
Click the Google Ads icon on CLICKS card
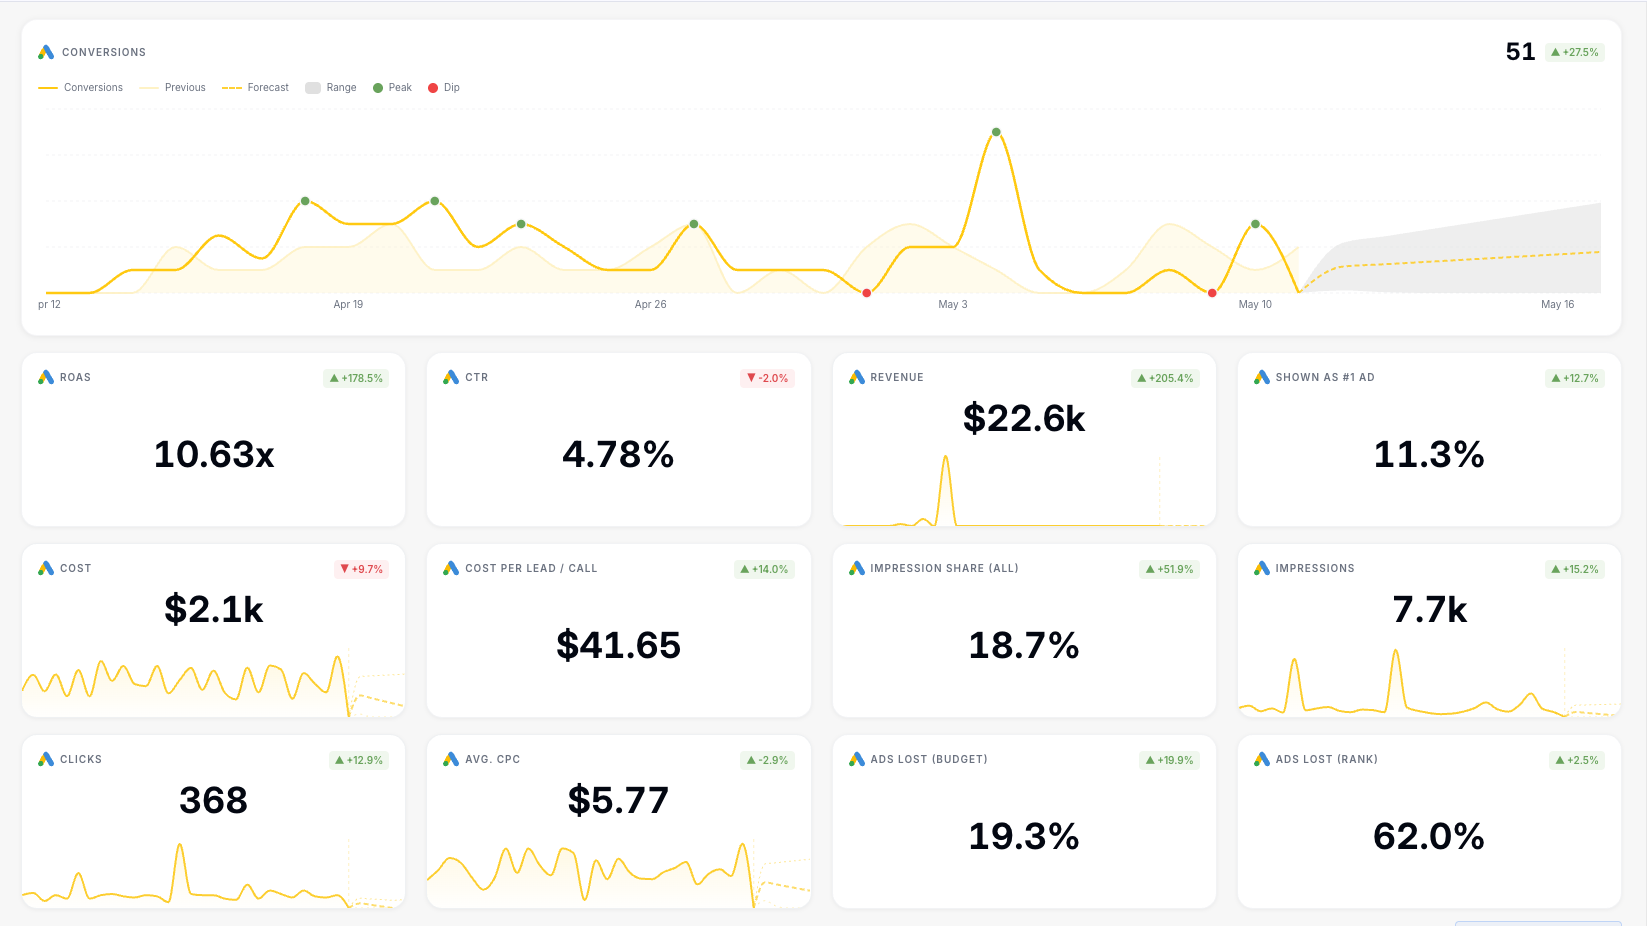(46, 759)
